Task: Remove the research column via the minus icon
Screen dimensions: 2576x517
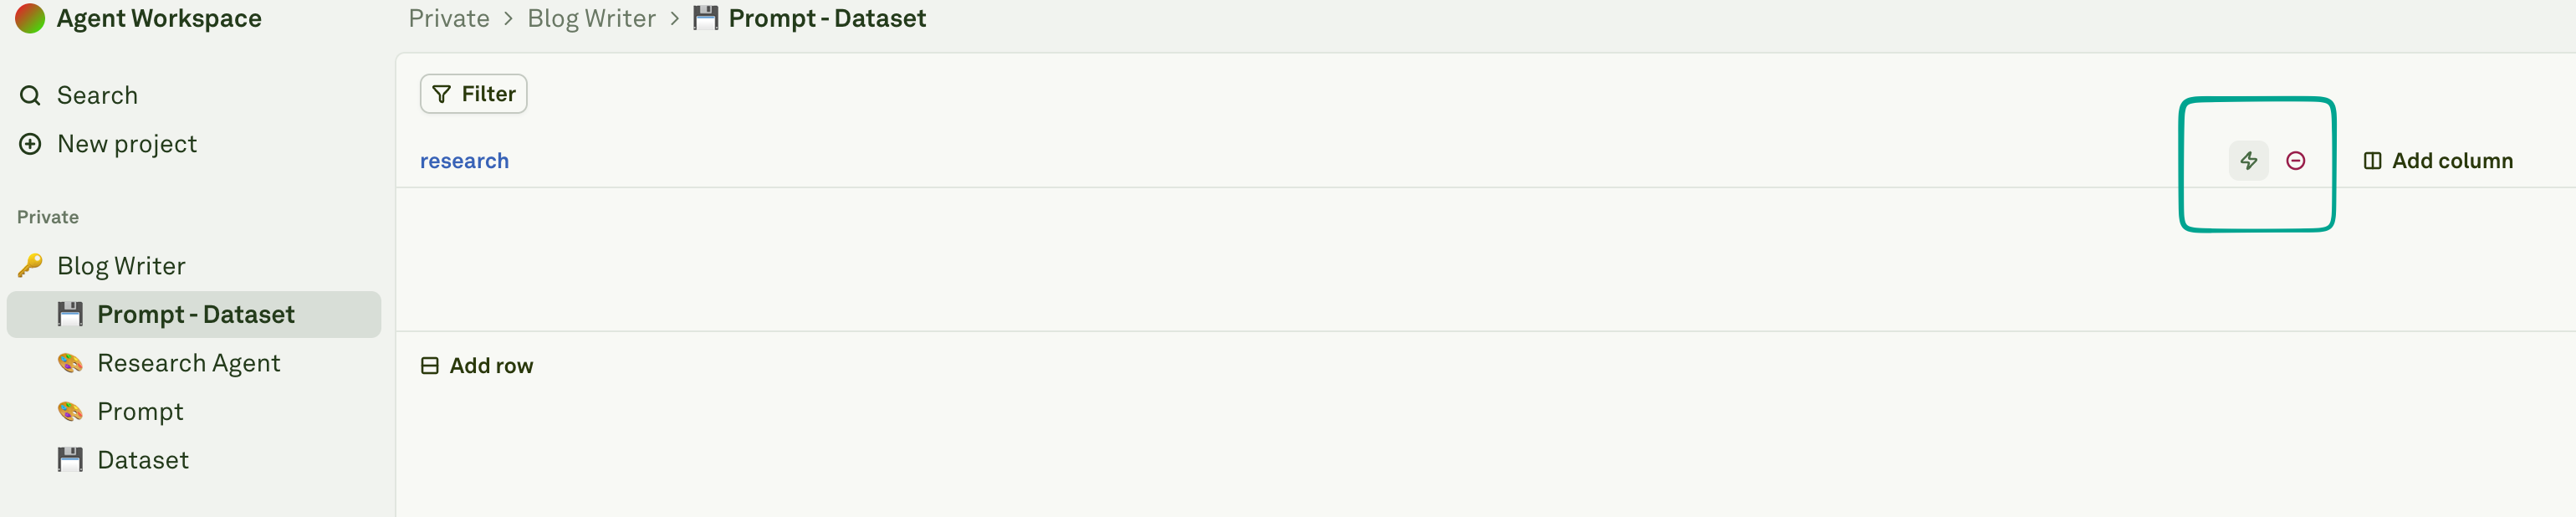Action: (2295, 160)
